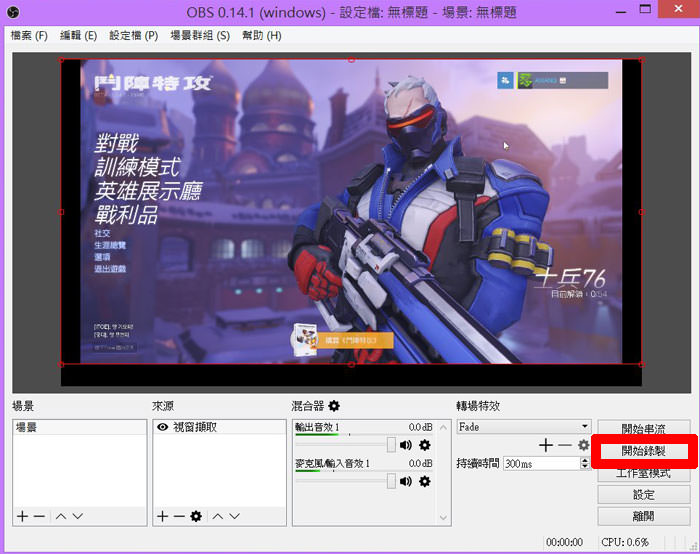Image resolution: width=700 pixels, height=554 pixels.
Task: Mute the 麥克風輸入音效 1 speaker icon
Action: point(406,481)
